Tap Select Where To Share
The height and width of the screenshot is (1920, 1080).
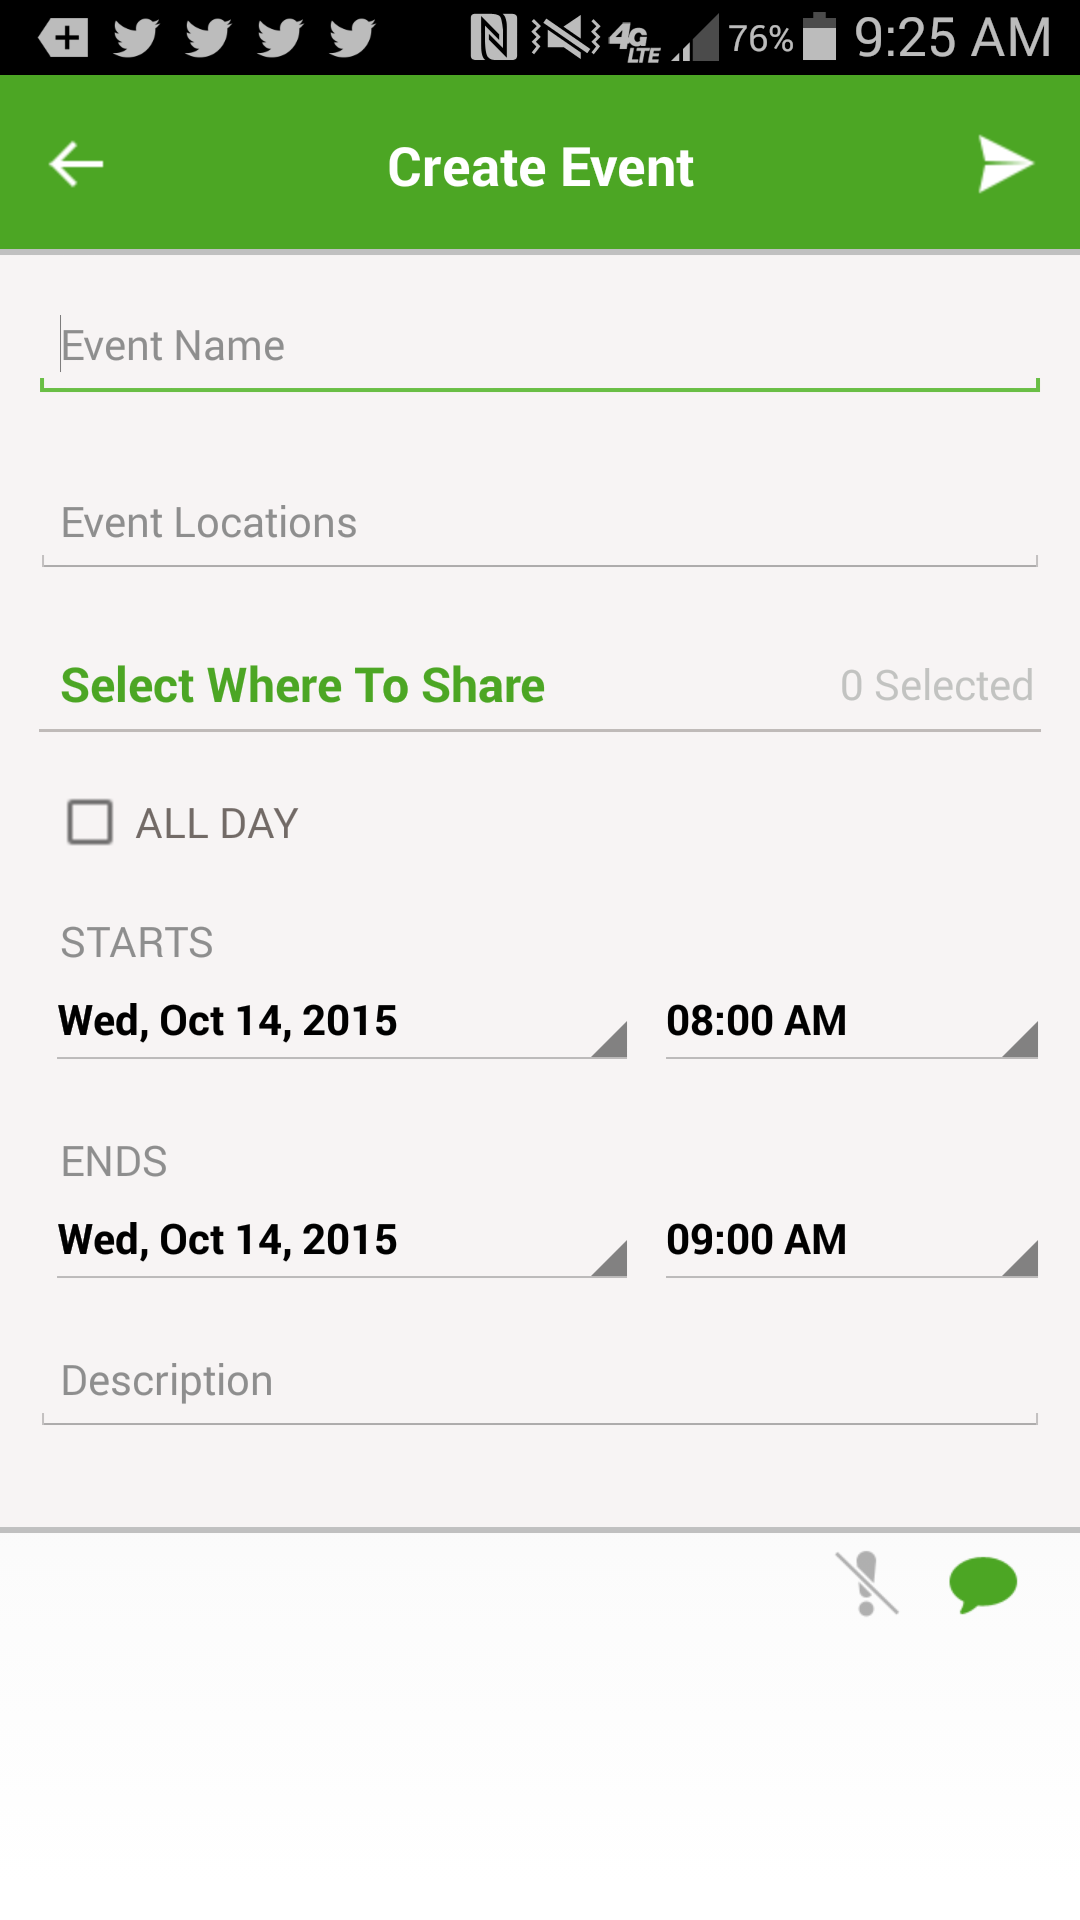point(303,686)
